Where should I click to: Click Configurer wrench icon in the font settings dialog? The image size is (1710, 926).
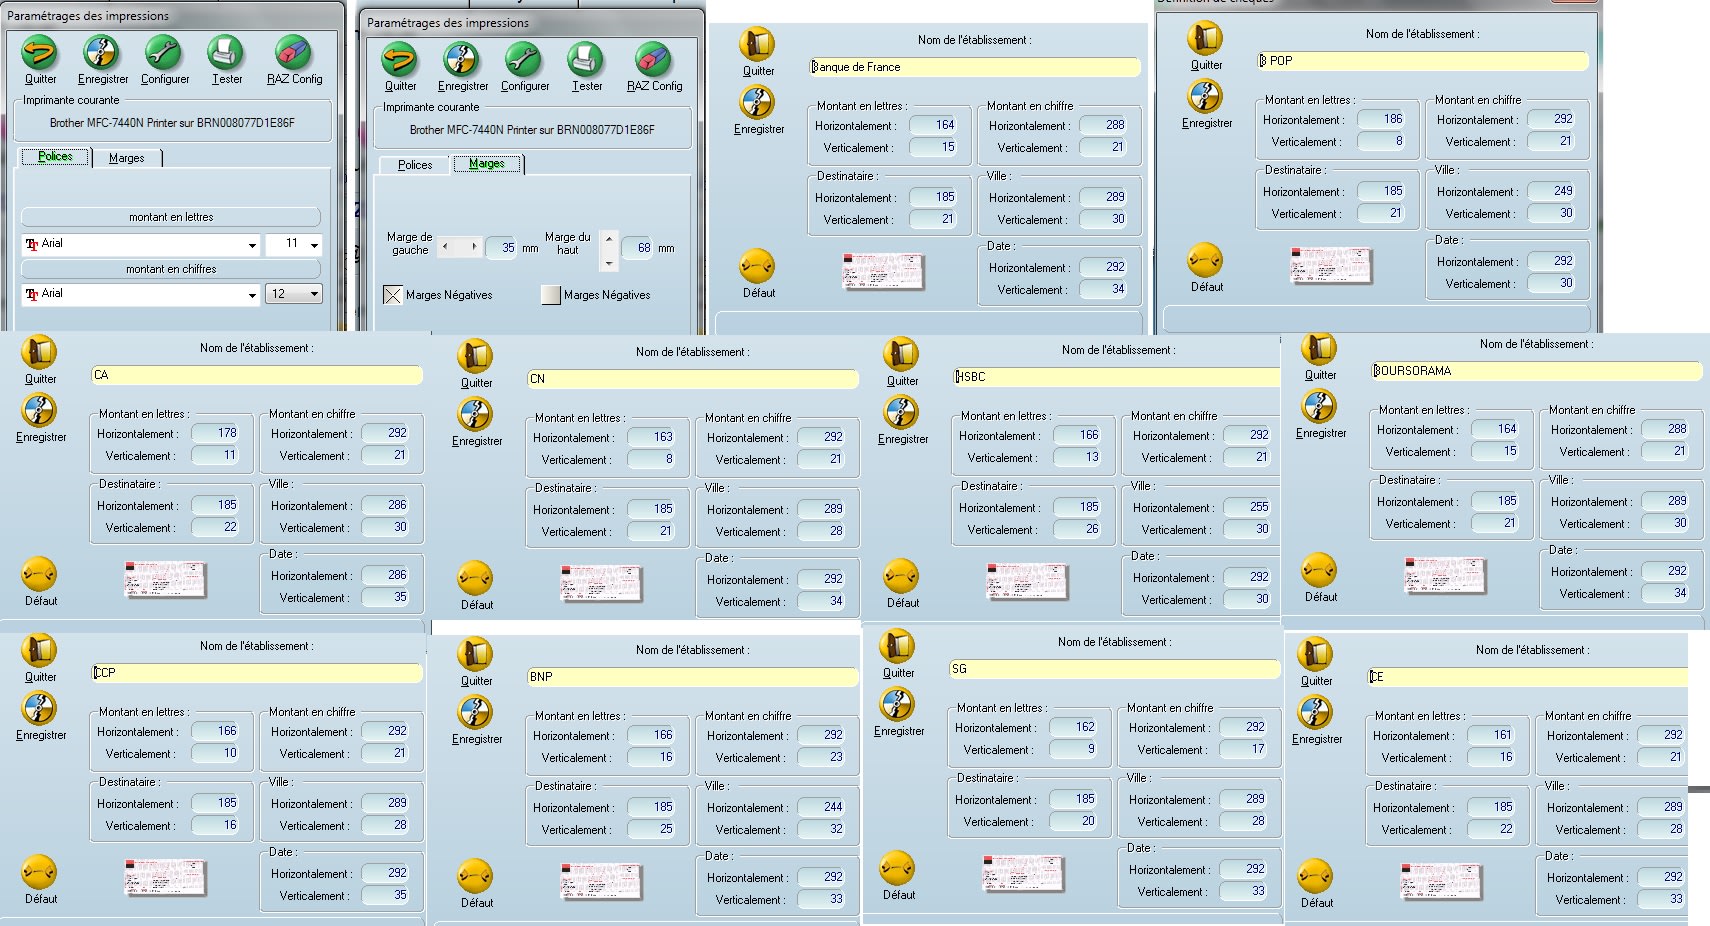(163, 52)
